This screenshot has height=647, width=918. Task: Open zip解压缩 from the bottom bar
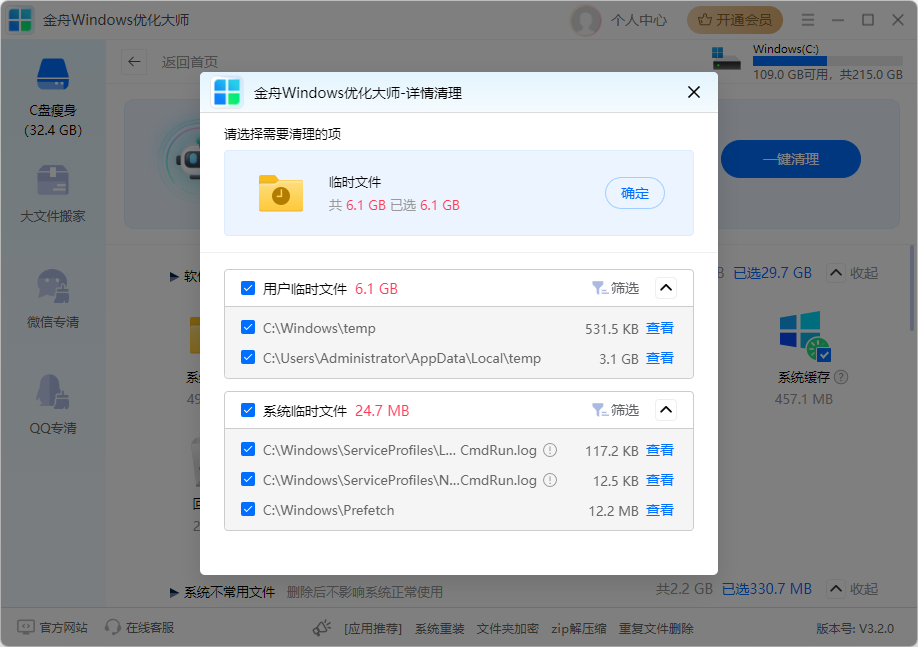point(578,628)
